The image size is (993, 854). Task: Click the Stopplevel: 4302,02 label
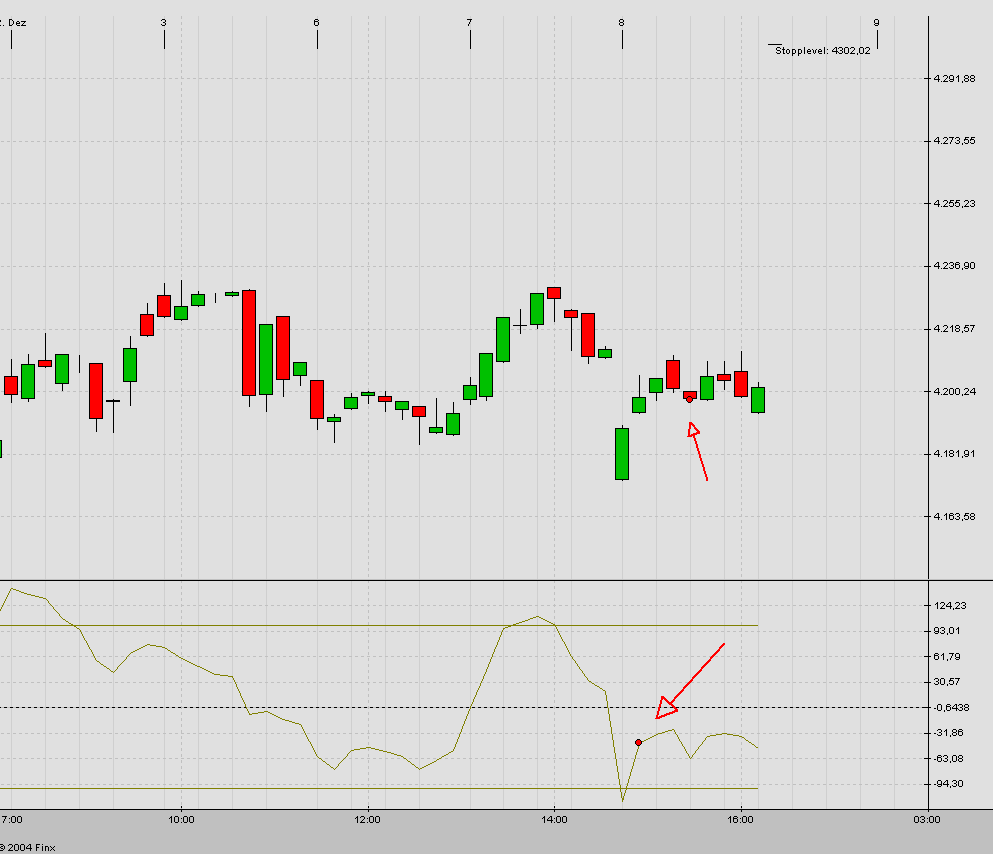tap(823, 51)
